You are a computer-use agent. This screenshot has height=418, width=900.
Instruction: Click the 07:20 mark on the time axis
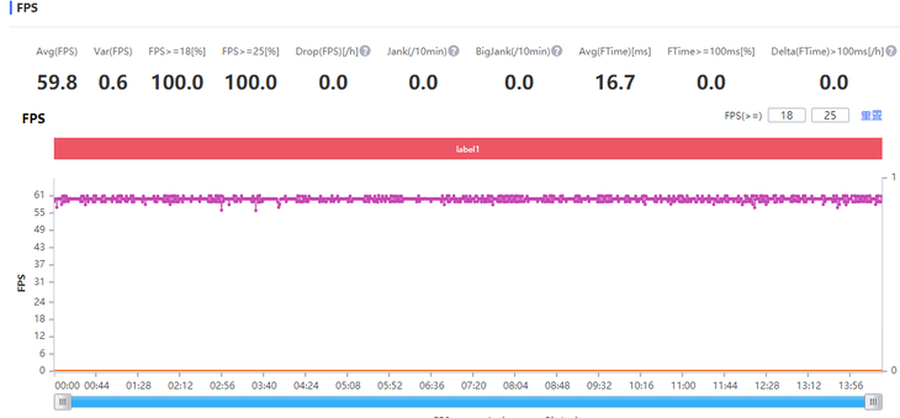pos(472,384)
